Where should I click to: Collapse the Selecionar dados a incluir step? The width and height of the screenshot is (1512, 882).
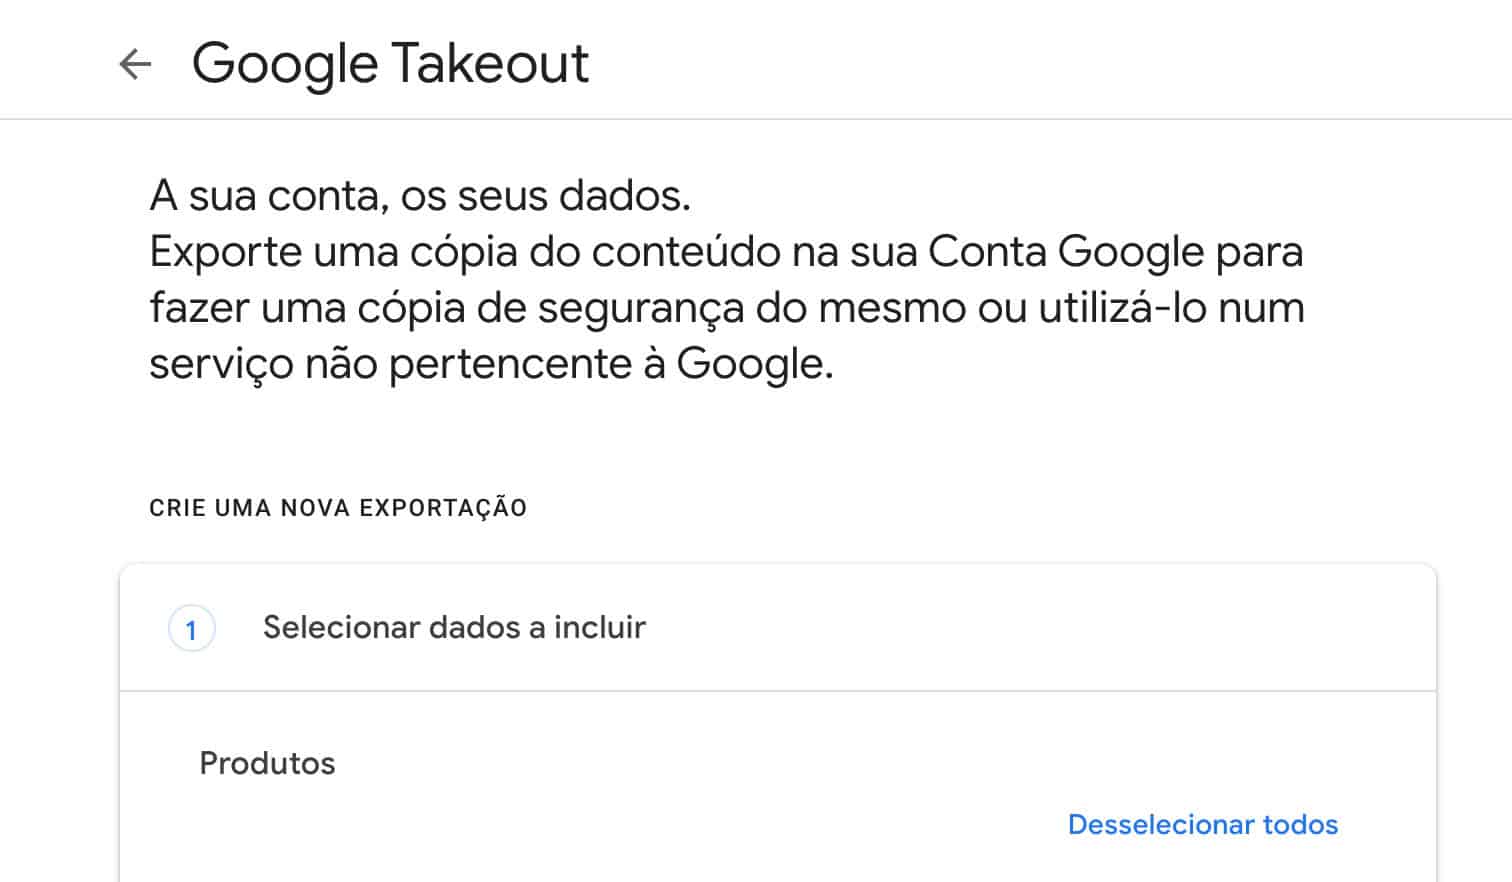[454, 628]
